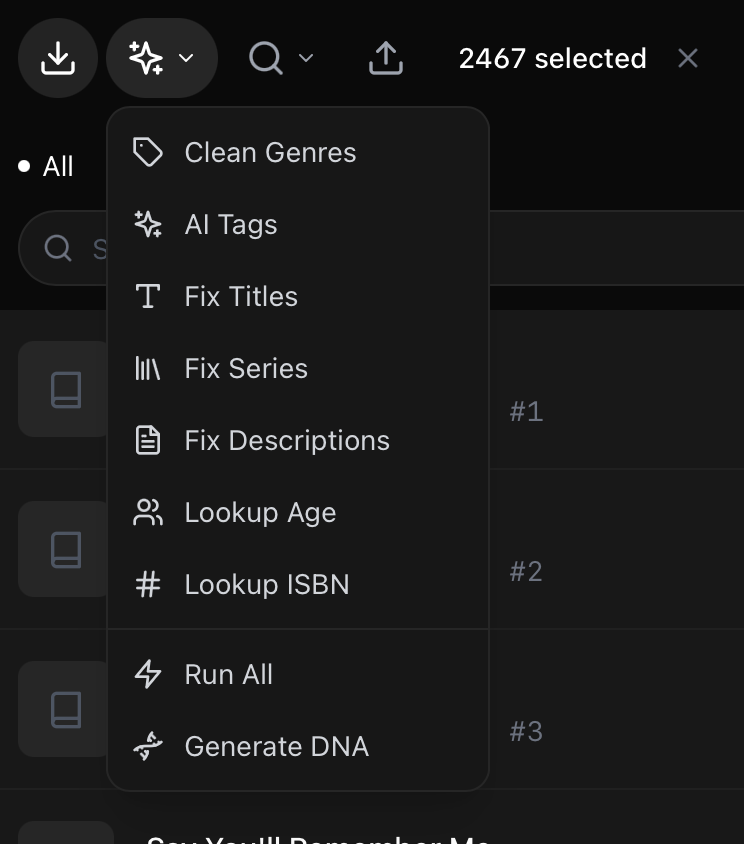This screenshot has width=744, height=844.
Task: Select the Lookup Age people icon
Action: (148, 512)
